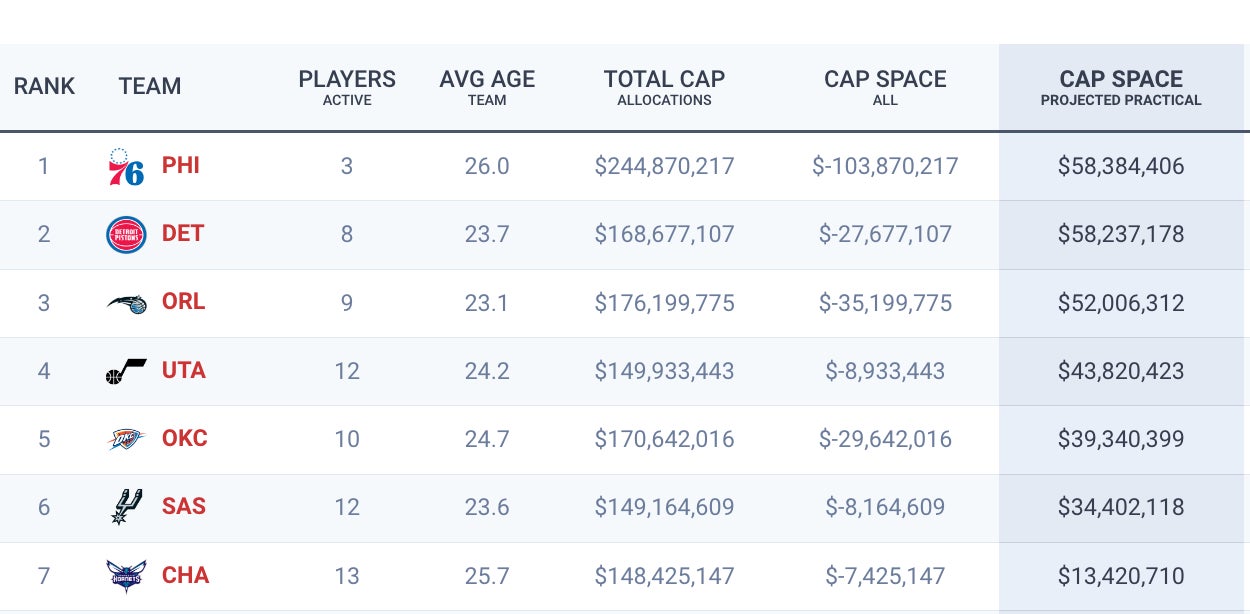Sort by Cap Space Projected Practical
This screenshot has height=614, width=1250.
pyautogui.click(x=1121, y=87)
